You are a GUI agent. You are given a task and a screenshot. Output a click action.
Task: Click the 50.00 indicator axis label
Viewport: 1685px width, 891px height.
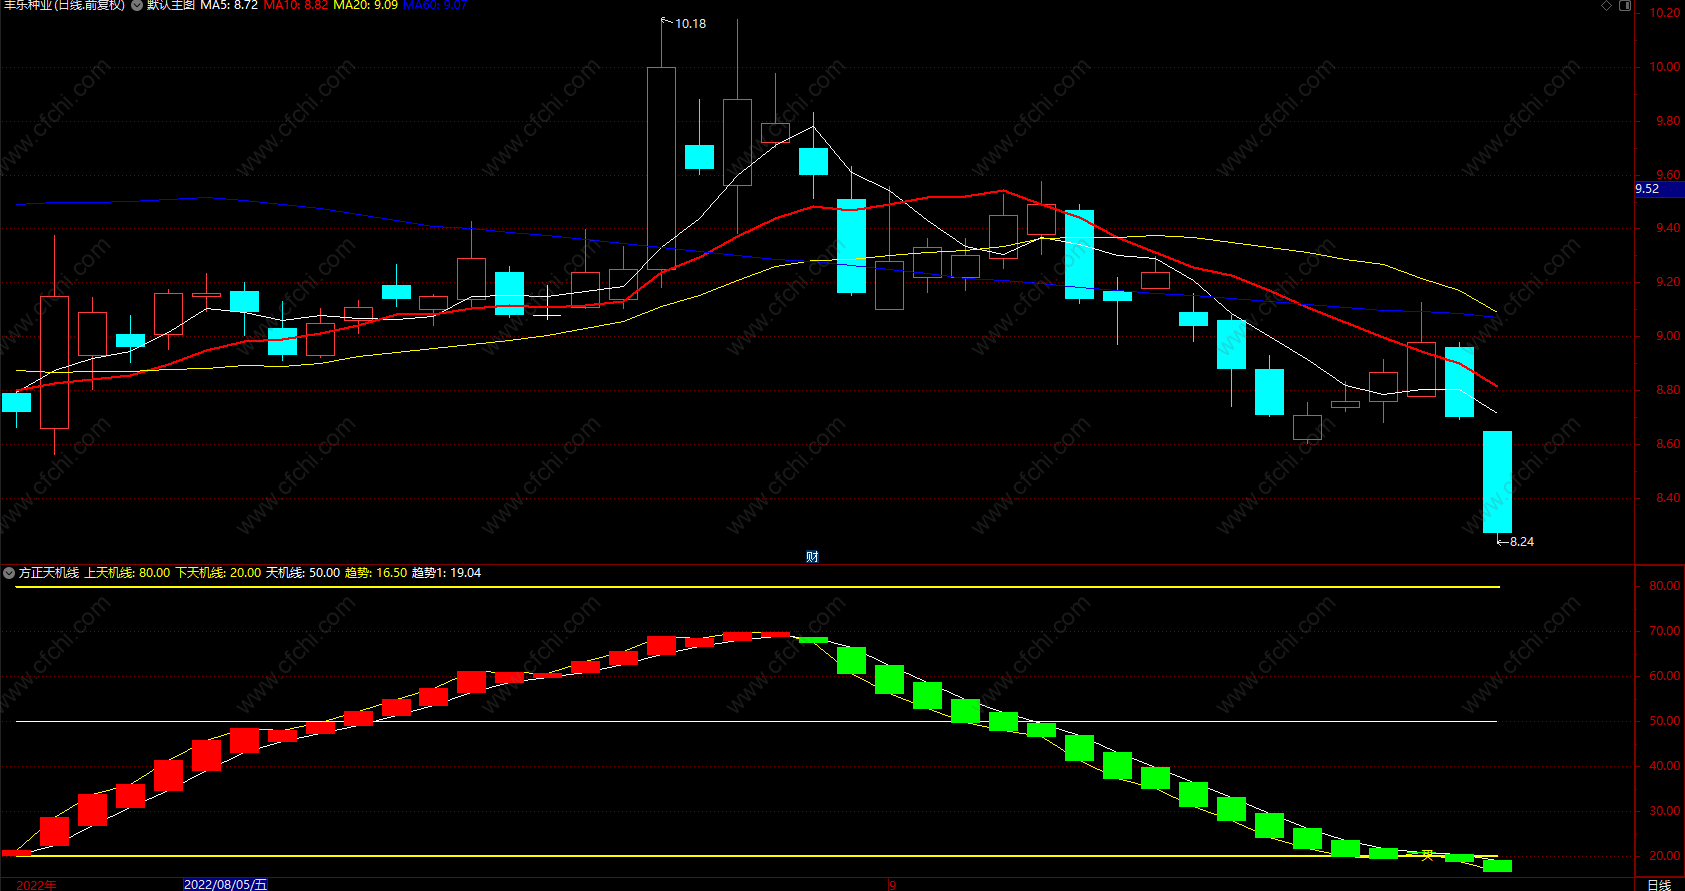[x=1665, y=721]
